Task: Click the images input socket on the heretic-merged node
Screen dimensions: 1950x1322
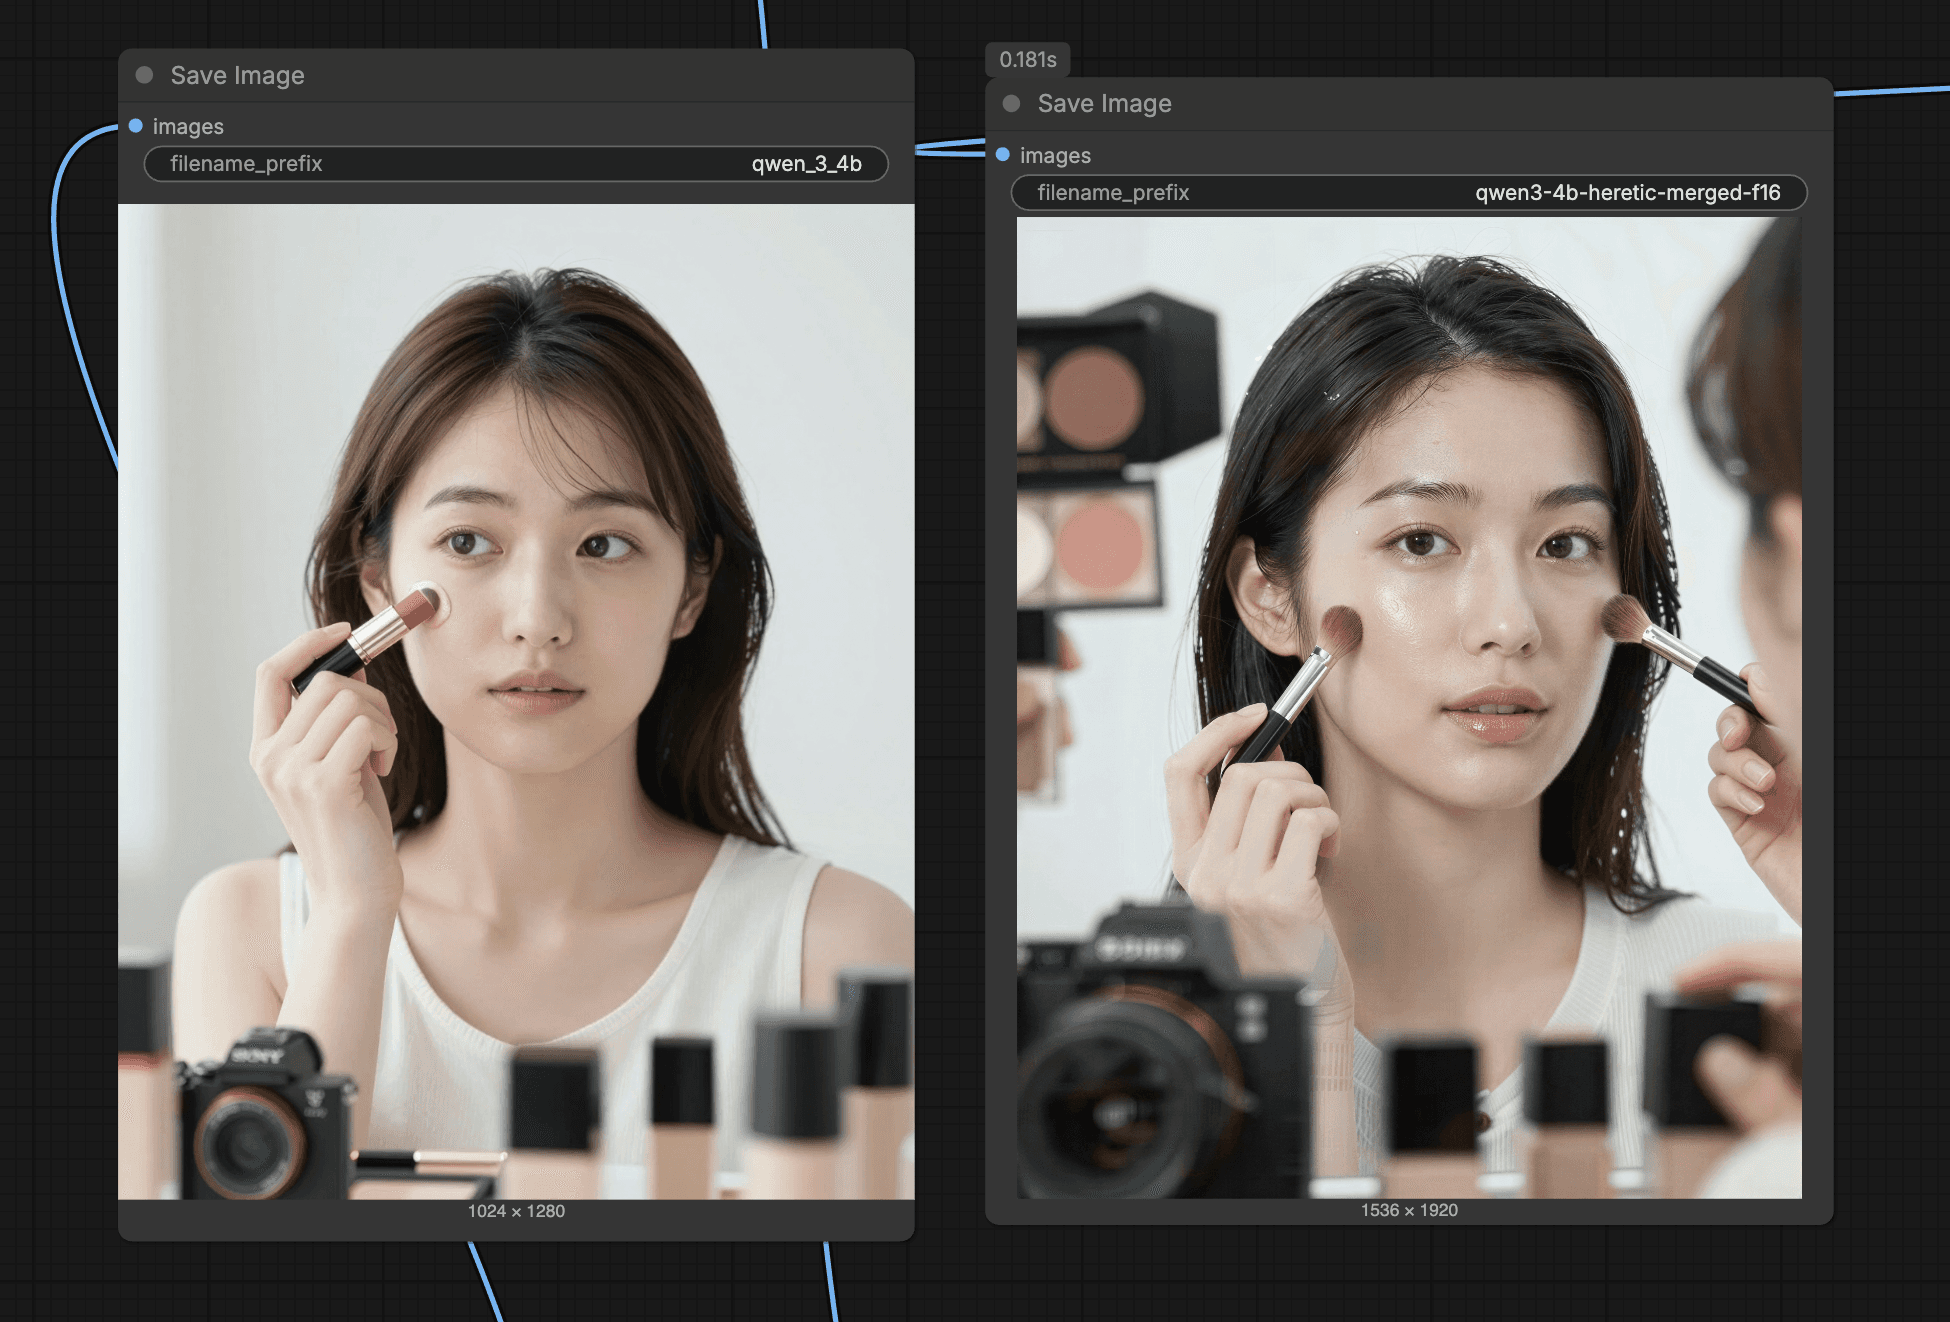Action: pyautogui.click(x=1003, y=154)
